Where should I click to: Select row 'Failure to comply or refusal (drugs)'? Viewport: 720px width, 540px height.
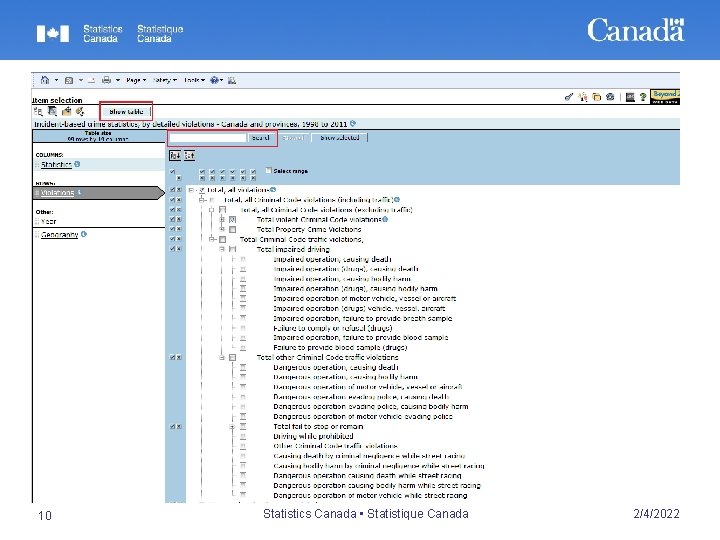(x=333, y=328)
